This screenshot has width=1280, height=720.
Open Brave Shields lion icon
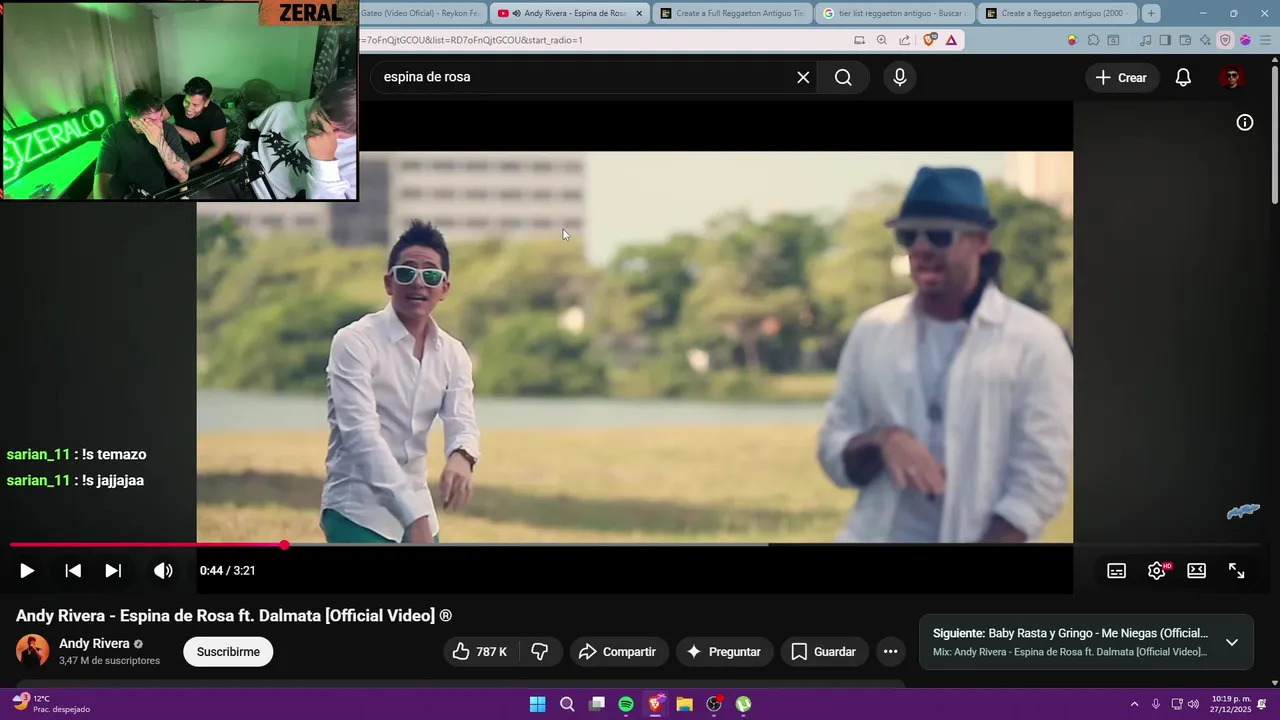point(930,40)
